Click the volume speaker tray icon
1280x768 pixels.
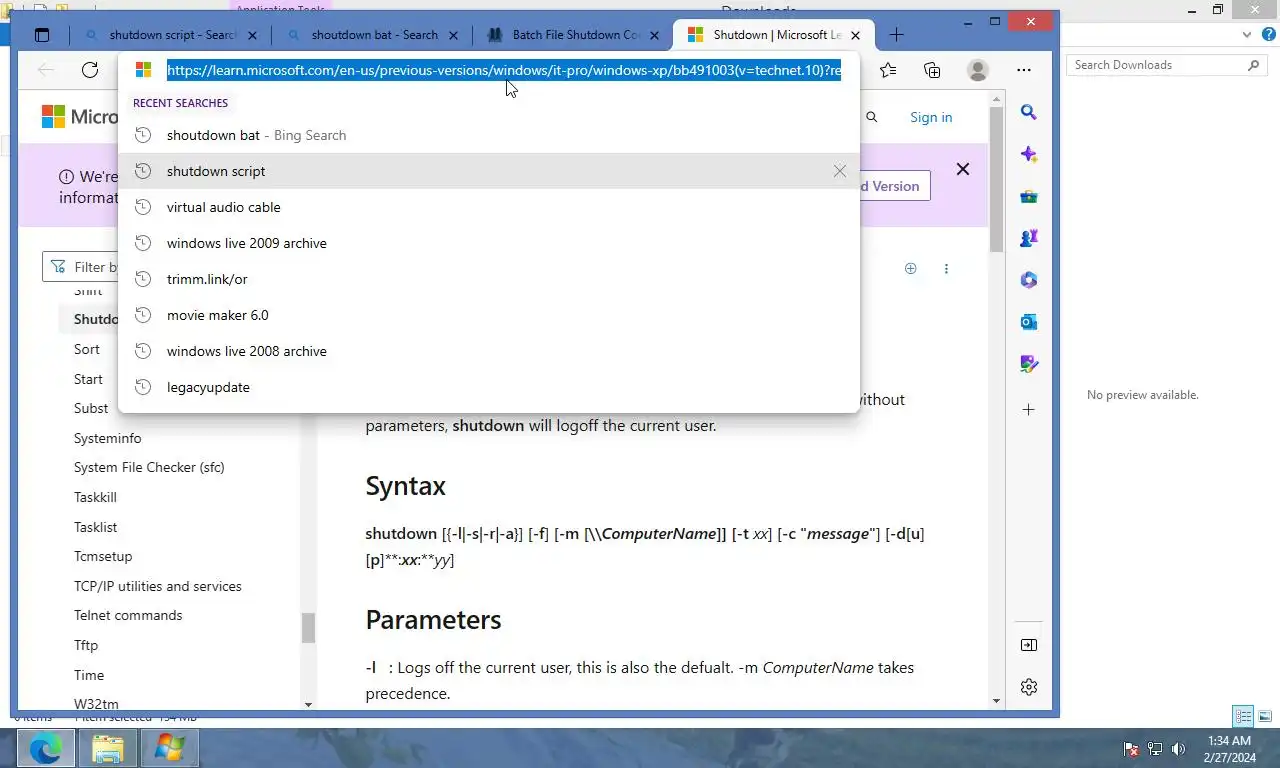pos(1178,748)
